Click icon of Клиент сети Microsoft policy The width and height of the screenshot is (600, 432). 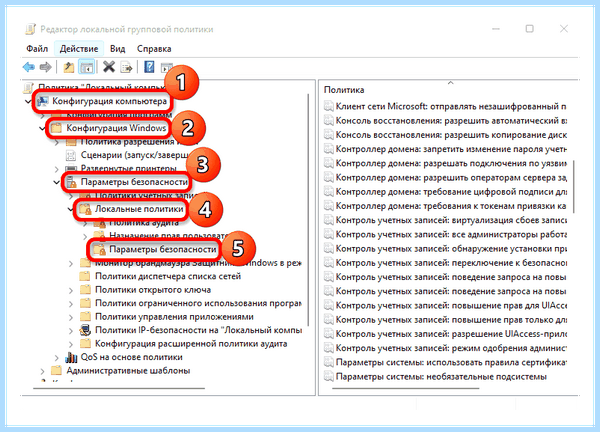329,106
